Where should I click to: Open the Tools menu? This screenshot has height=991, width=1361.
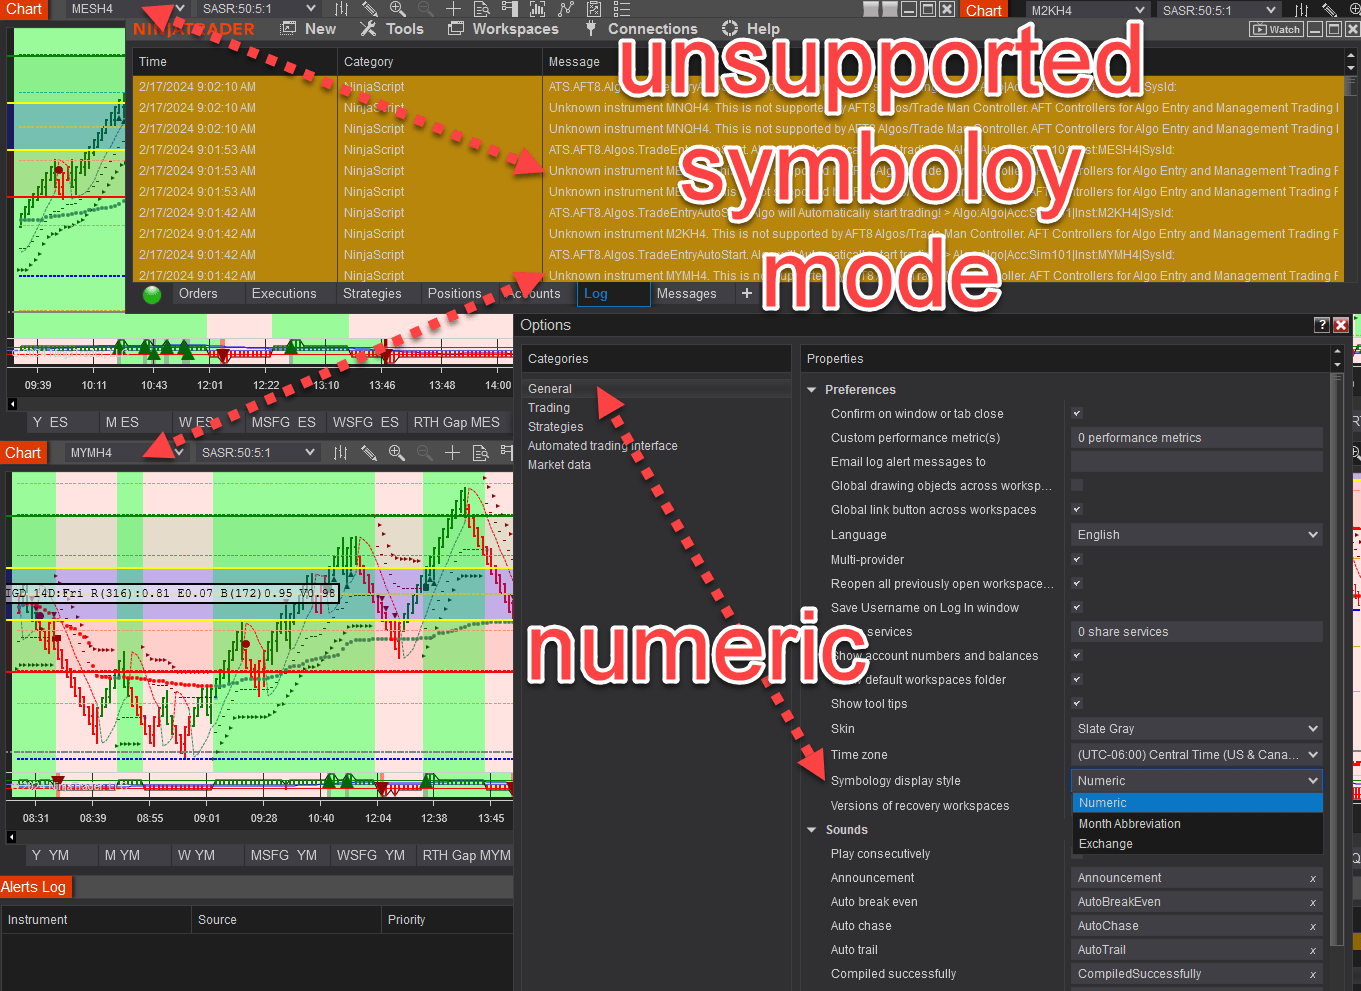point(403,28)
